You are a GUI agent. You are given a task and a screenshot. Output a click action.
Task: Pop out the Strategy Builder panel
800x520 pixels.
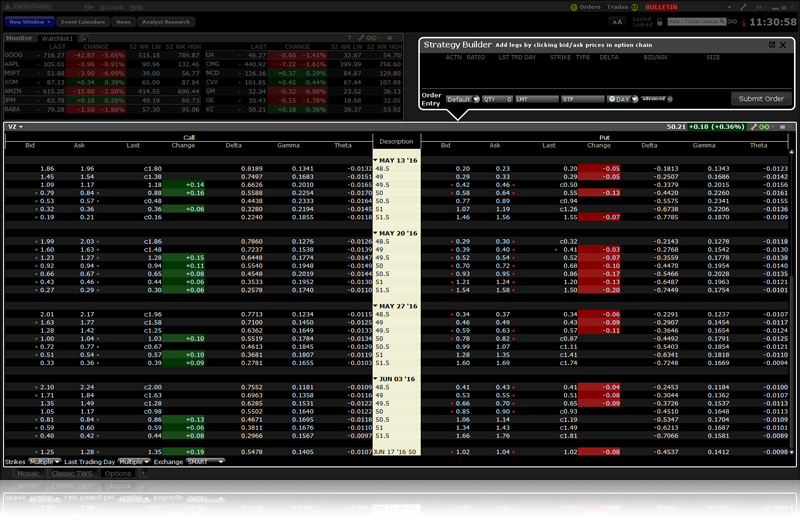click(772, 45)
